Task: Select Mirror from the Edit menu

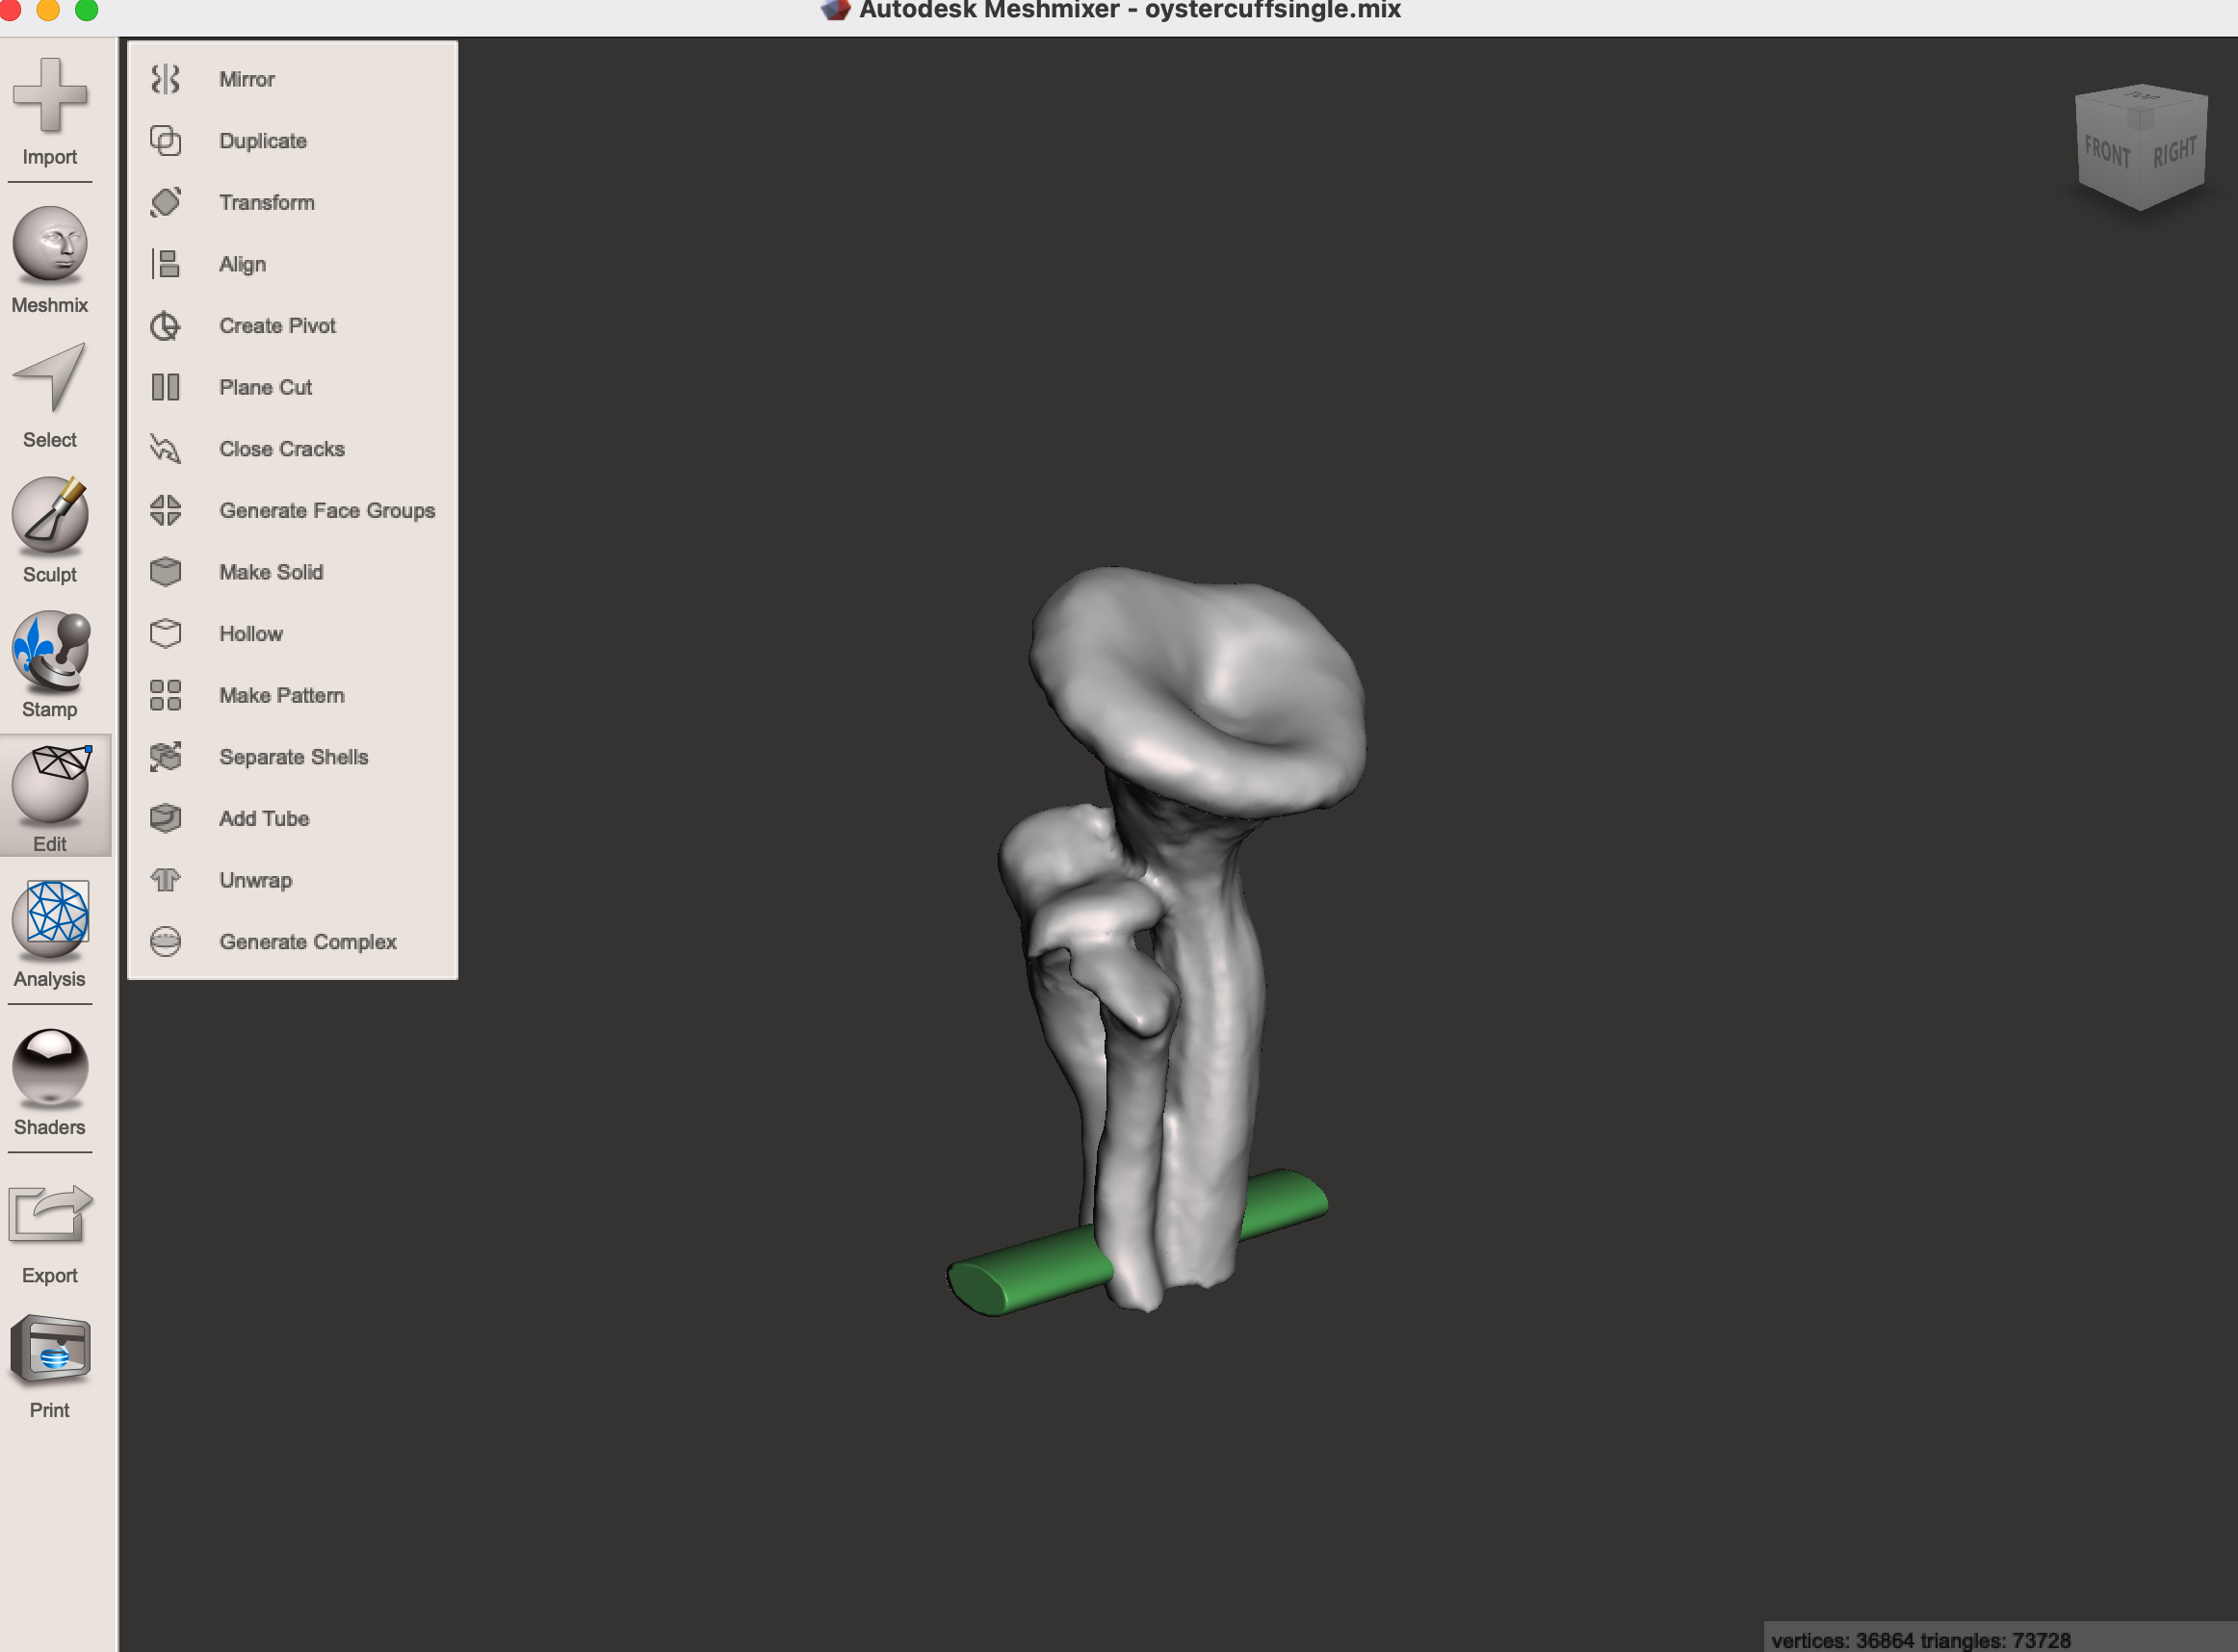Action: coord(247,79)
